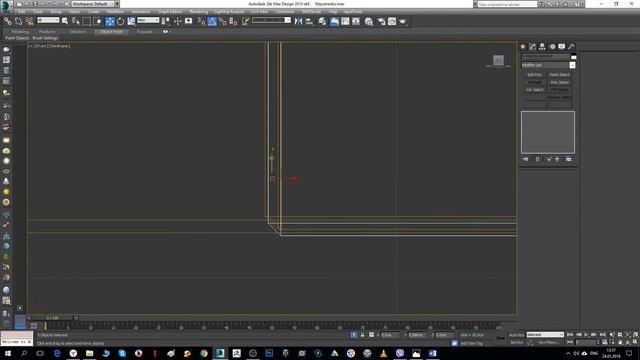Screen dimensions: 640x360
Task: Open Viber from the taskbar
Action: tap(400, 353)
